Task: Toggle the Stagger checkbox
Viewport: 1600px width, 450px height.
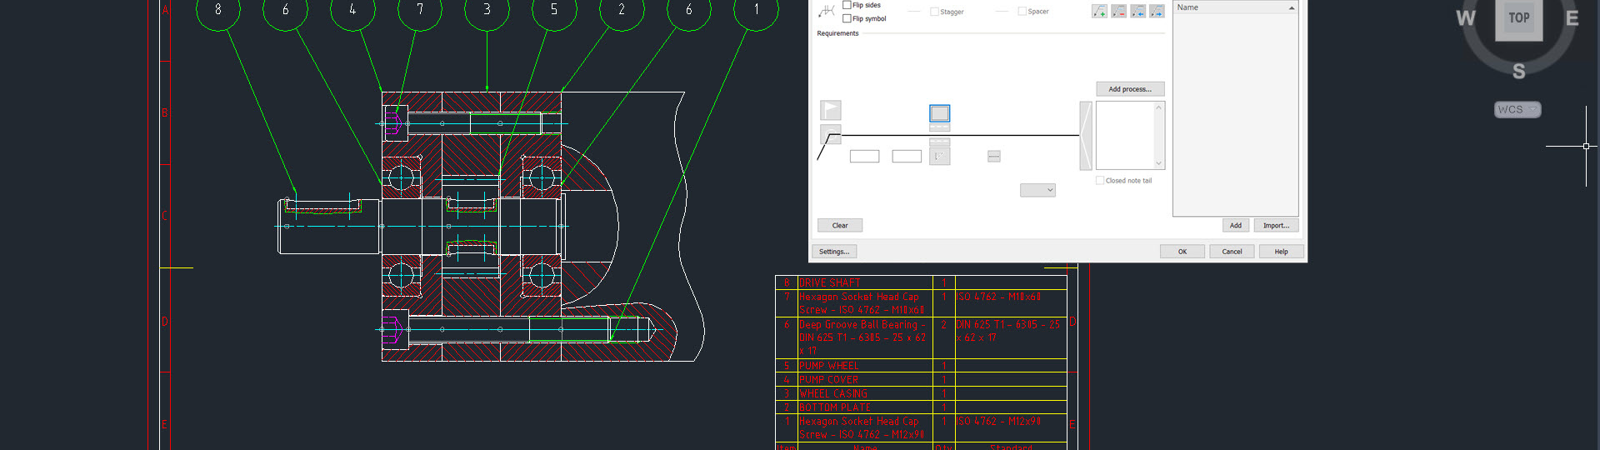Action: 934,12
